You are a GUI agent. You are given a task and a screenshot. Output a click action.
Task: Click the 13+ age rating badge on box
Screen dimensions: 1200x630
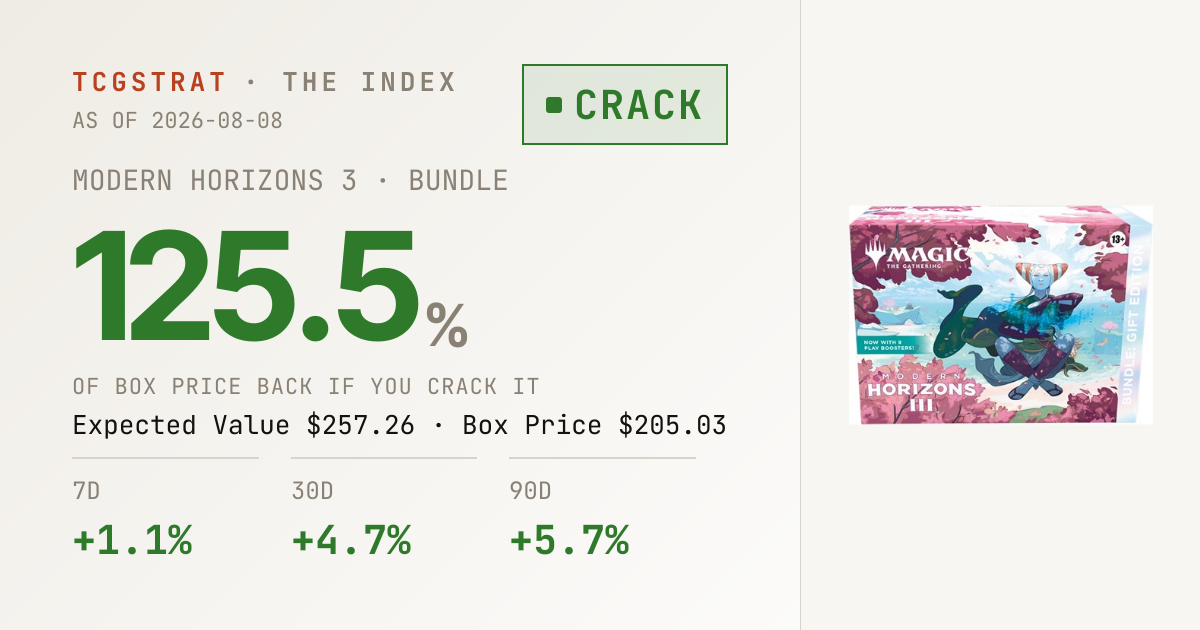click(1118, 240)
